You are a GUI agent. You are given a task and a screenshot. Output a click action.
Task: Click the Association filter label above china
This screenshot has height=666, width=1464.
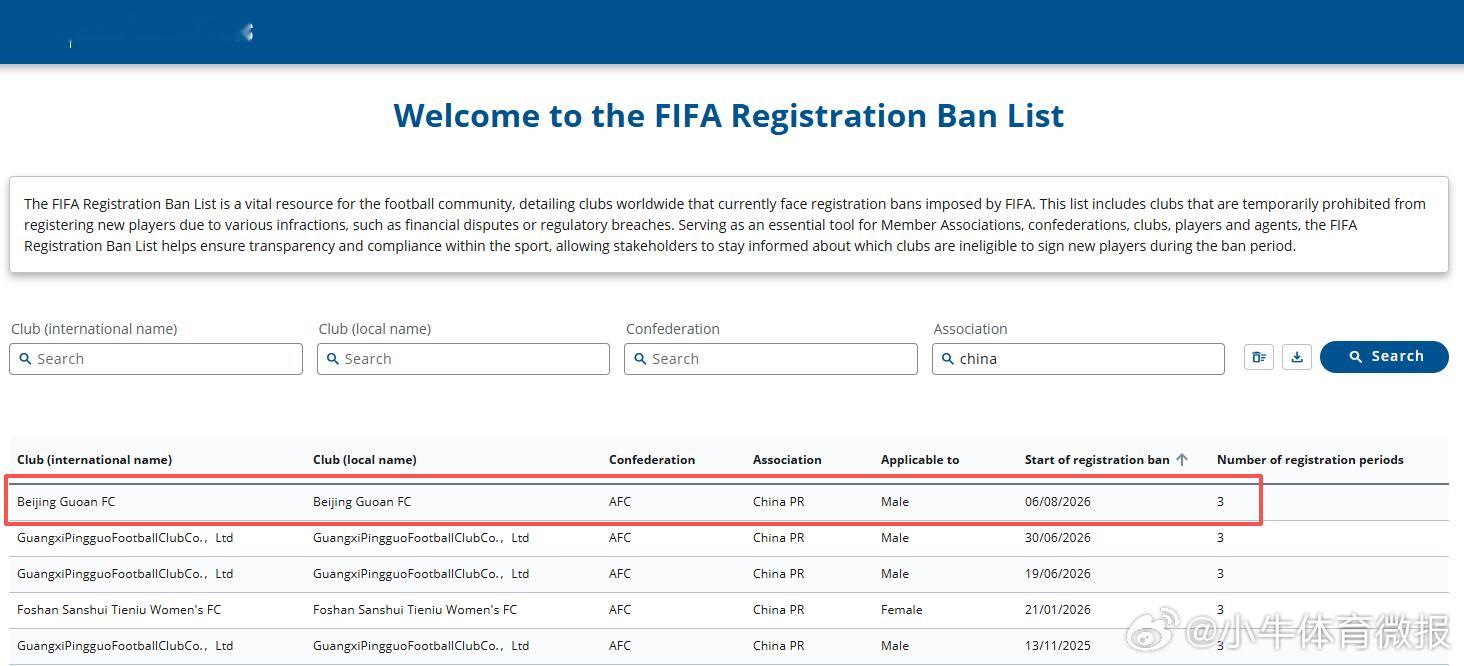click(970, 329)
